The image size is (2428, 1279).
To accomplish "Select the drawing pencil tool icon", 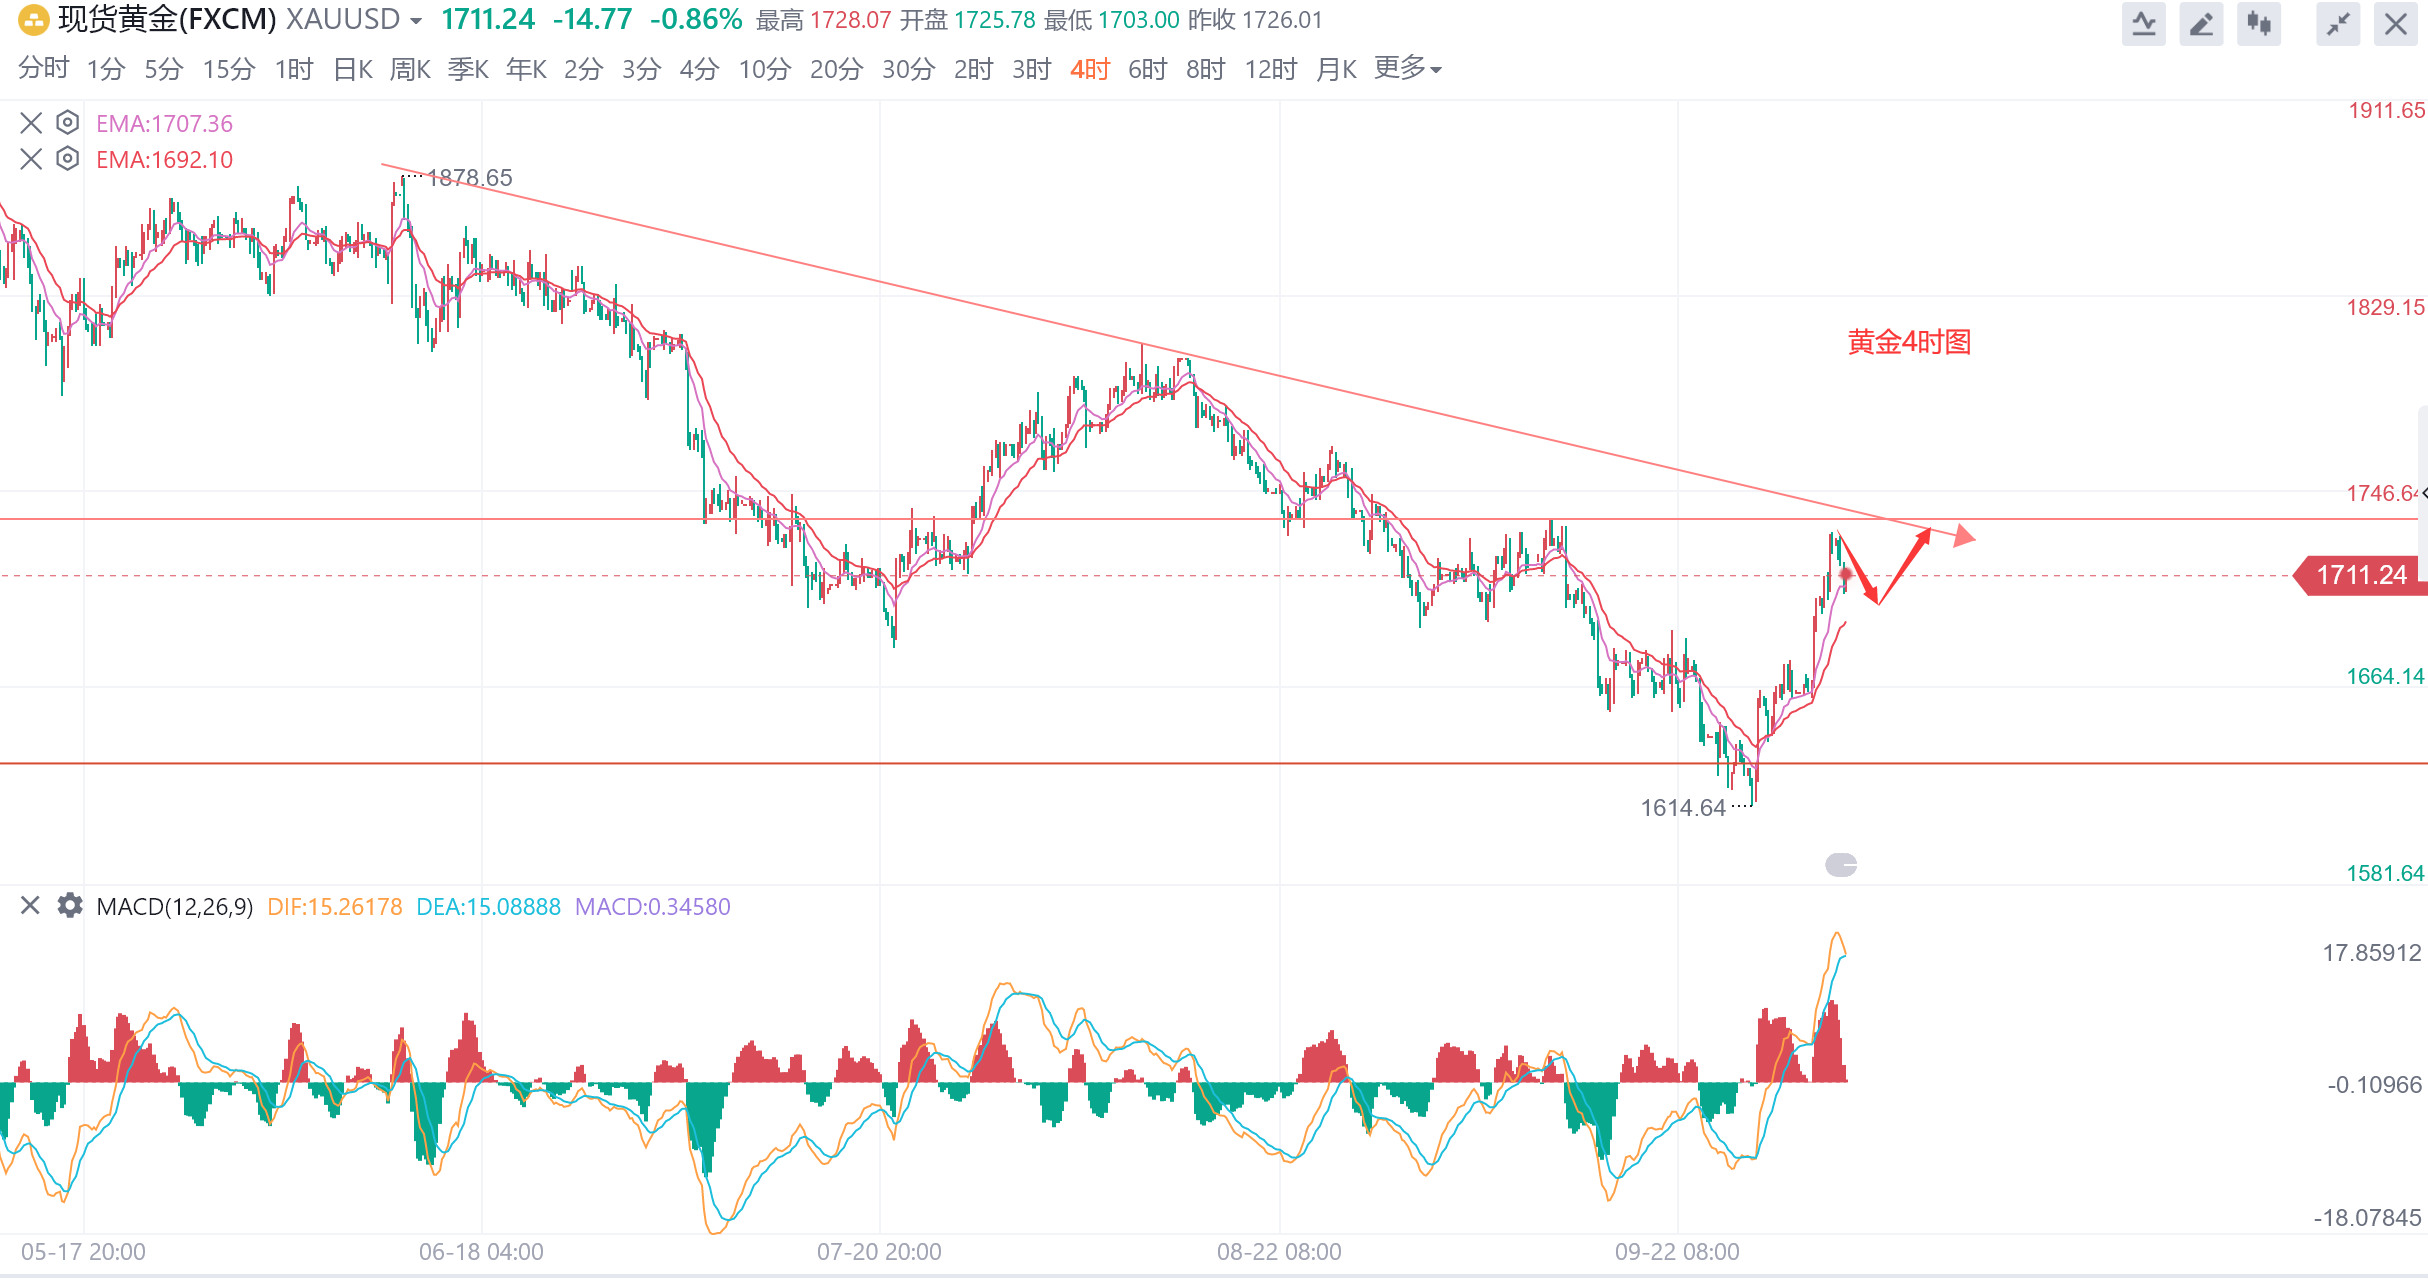I will pyautogui.click(x=2201, y=23).
